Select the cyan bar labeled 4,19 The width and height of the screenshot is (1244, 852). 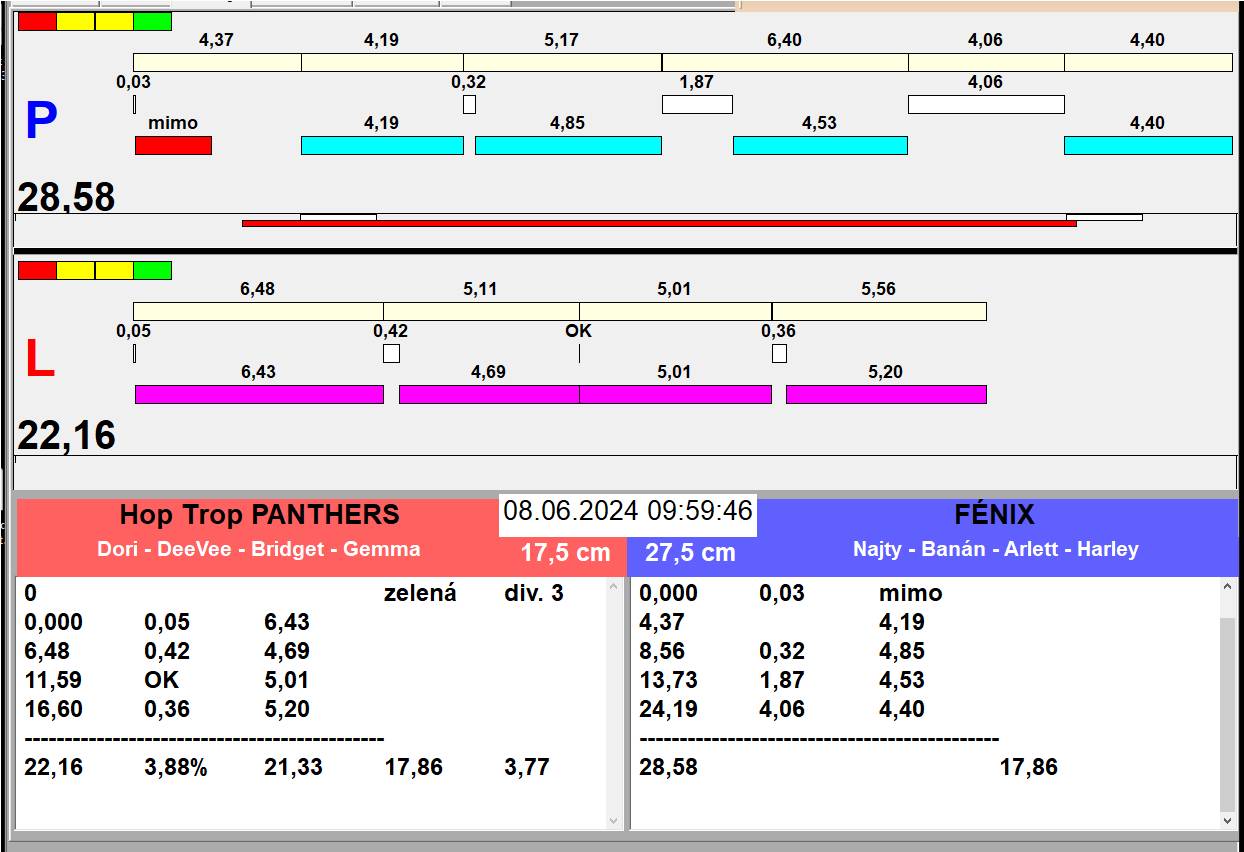point(382,145)
